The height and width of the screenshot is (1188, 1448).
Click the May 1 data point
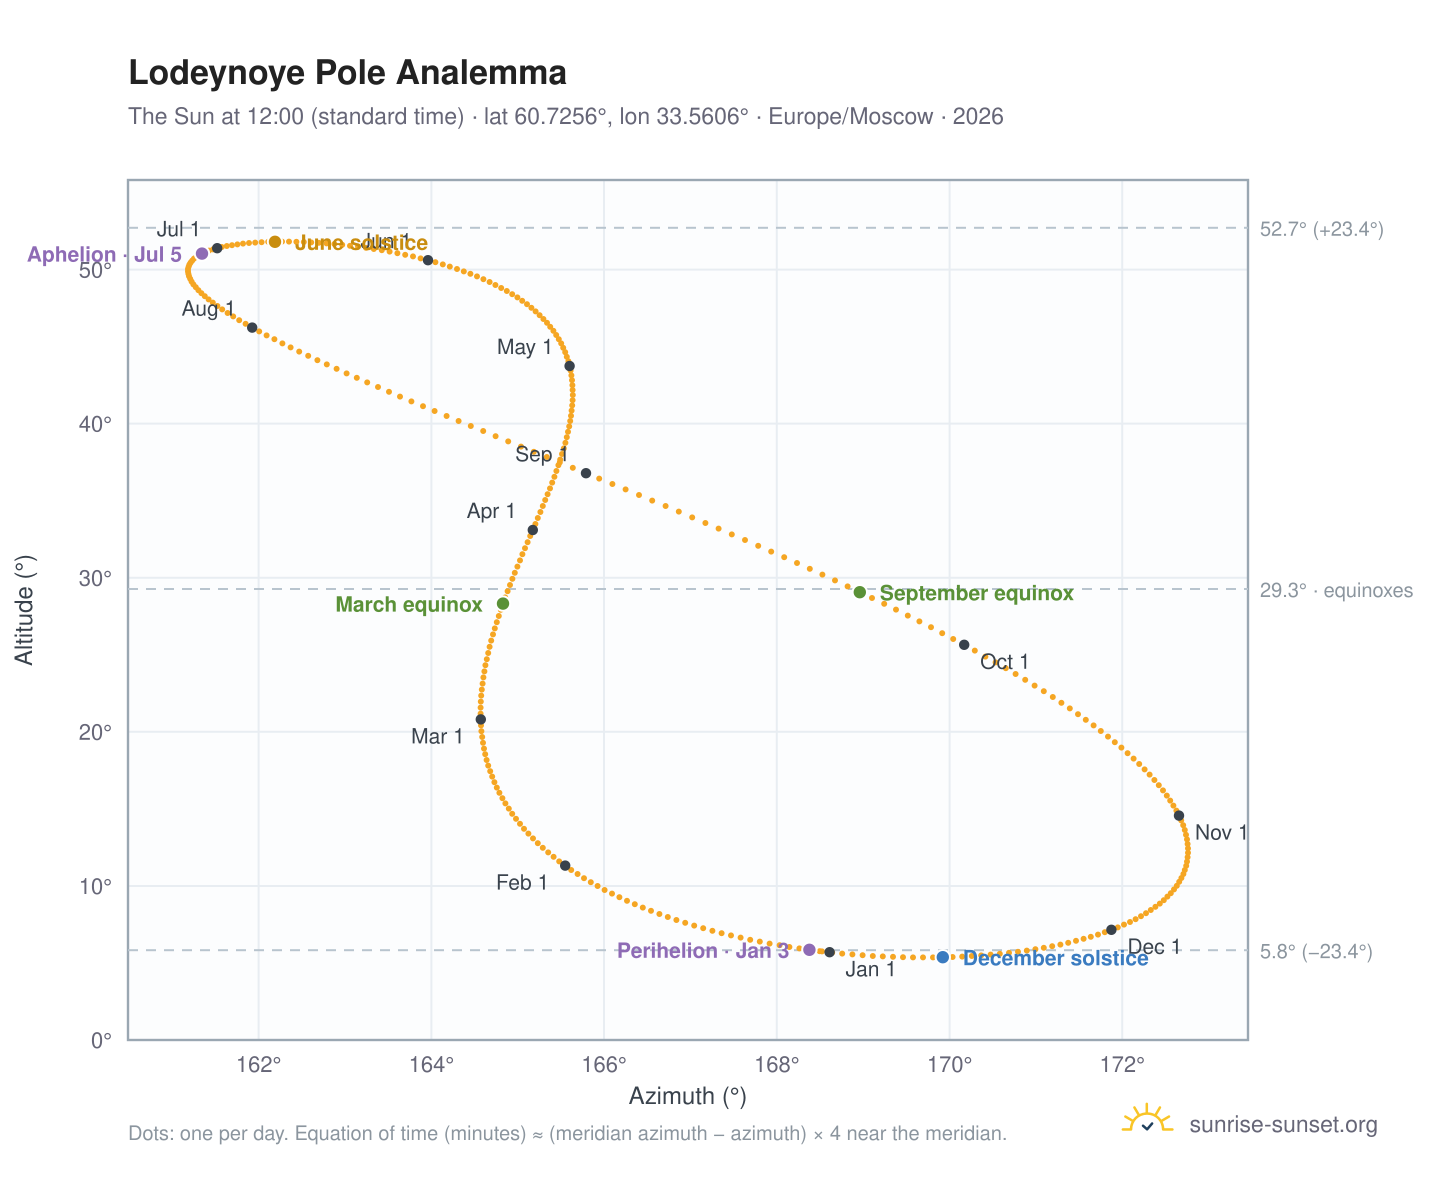click(570, 366)
